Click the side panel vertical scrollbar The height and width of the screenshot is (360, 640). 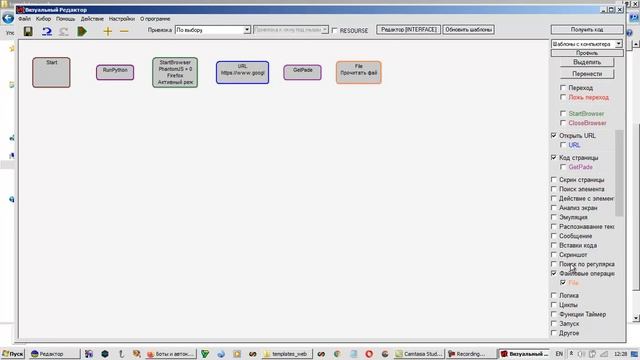coord(619,173)
